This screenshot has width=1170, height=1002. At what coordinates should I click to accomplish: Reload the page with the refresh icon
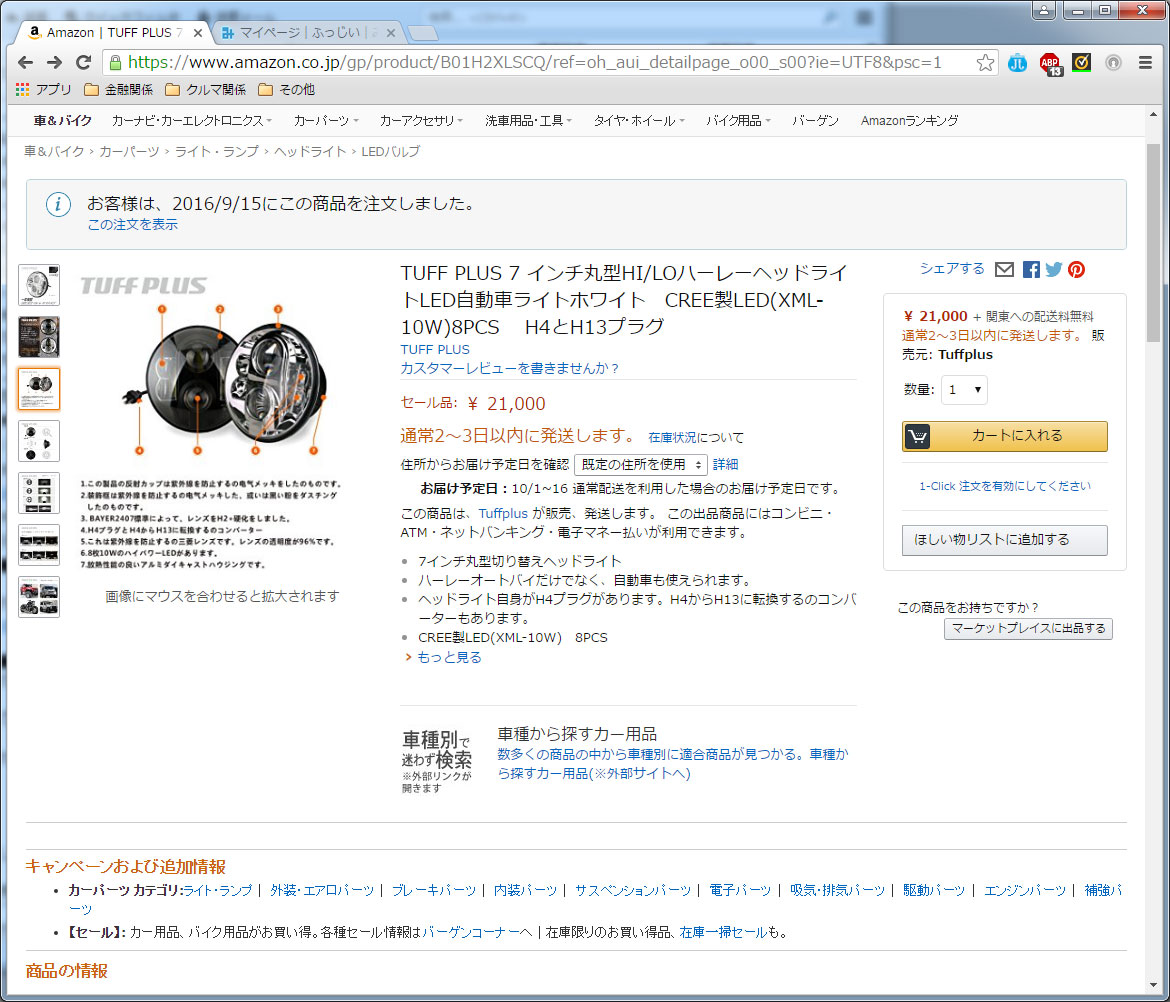(84, 63)
